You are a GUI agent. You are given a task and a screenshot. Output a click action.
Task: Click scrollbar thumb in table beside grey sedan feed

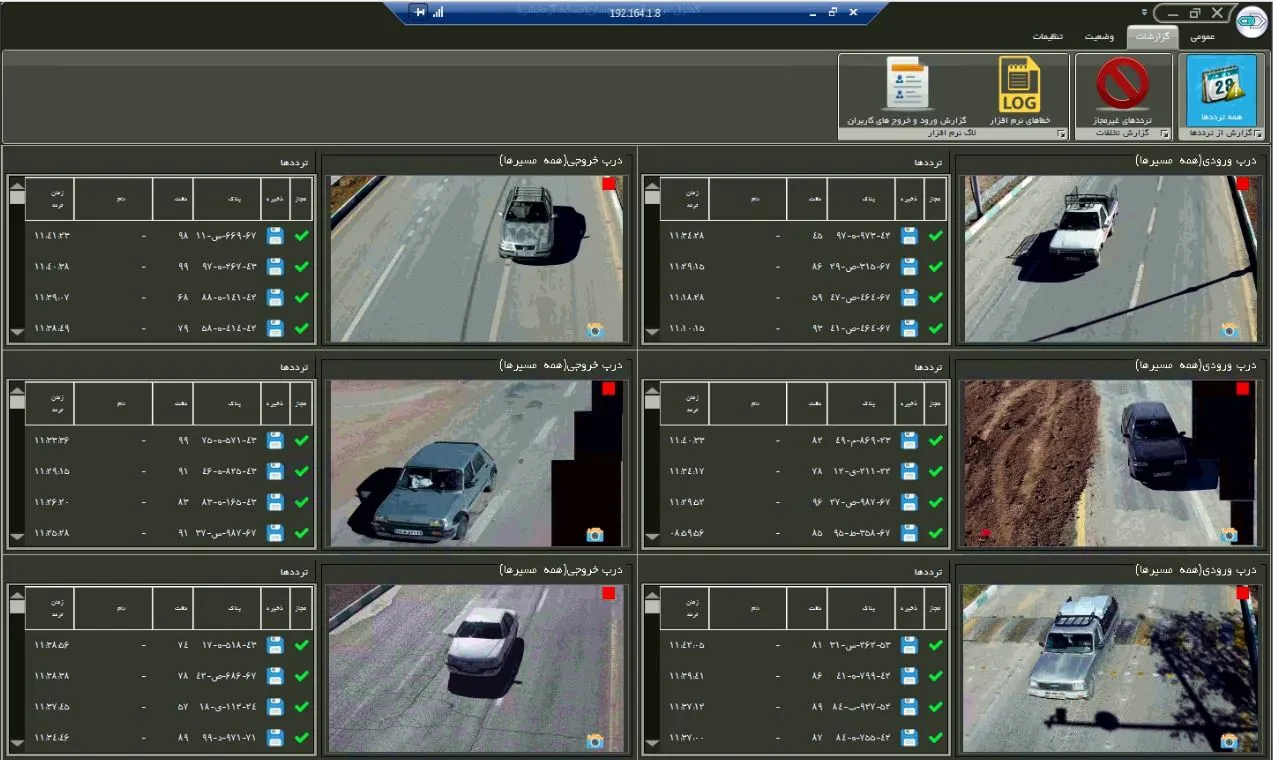pos(16,401)
